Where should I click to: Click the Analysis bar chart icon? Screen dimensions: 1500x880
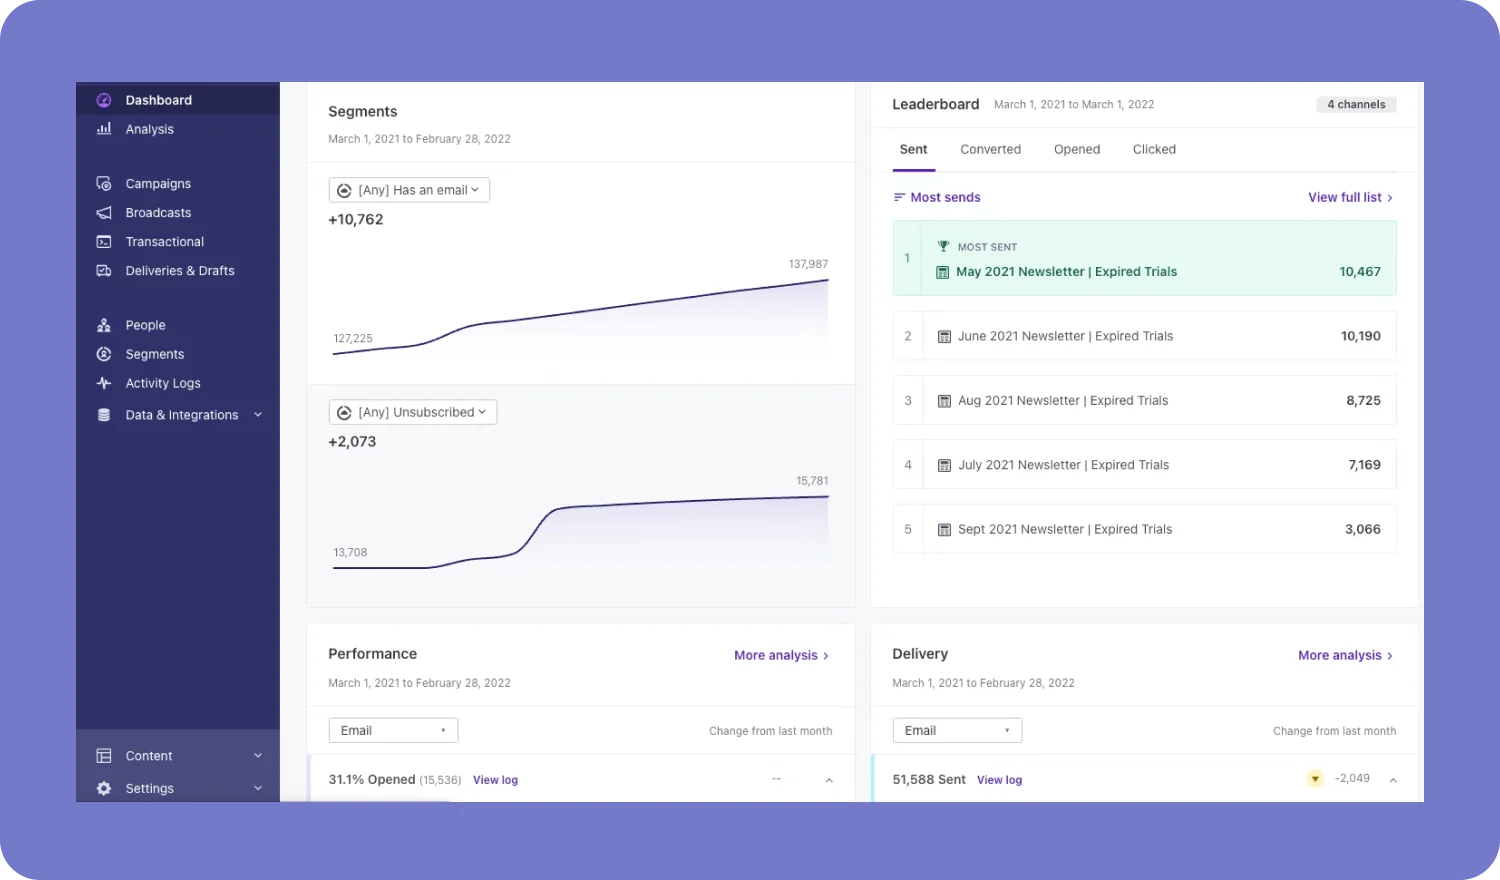(104, 129)
